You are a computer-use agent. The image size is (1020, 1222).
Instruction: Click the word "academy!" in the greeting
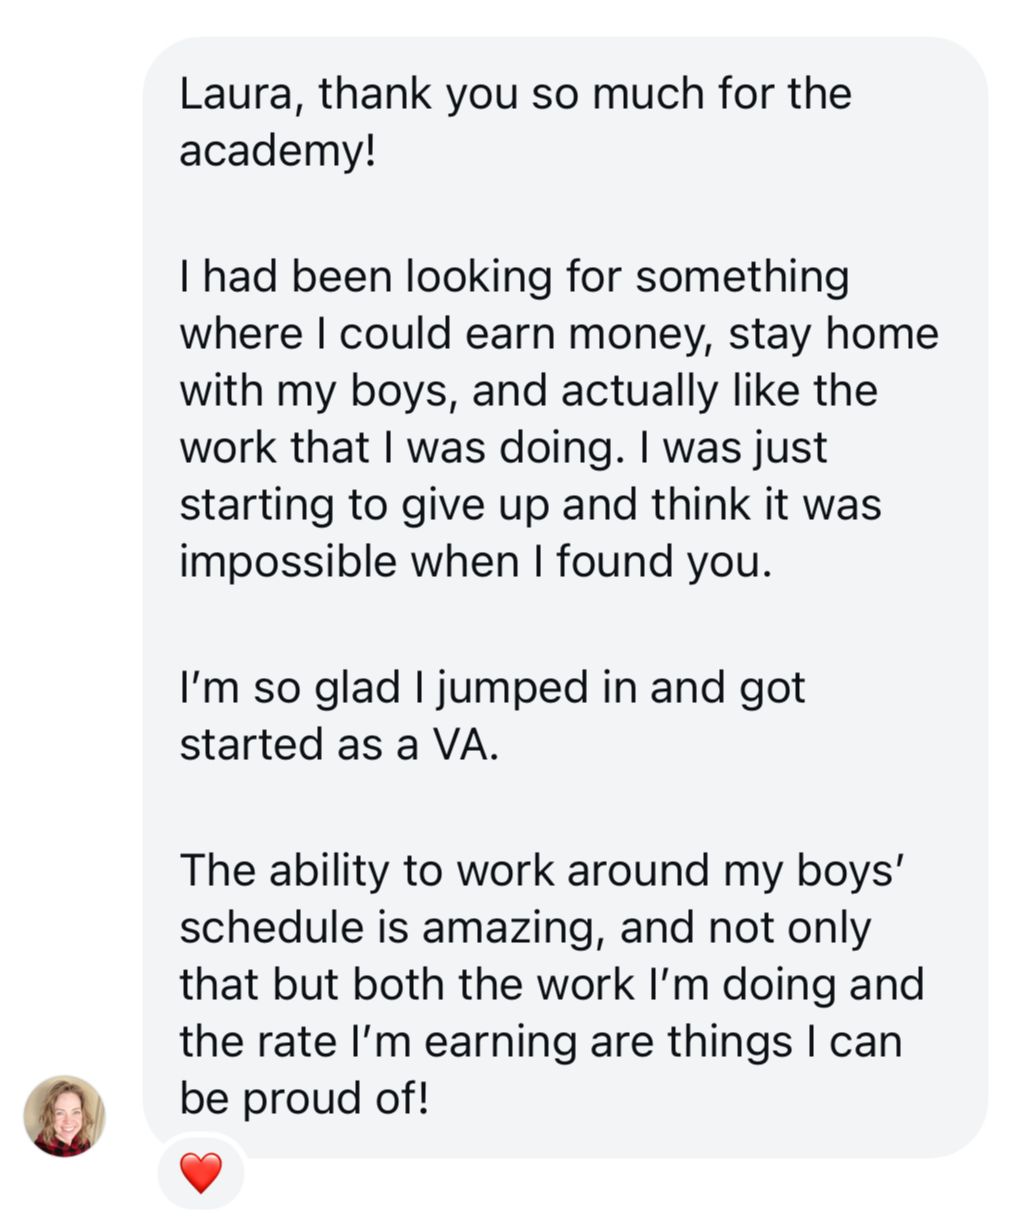pyautogui.click(x=277, y=152)
